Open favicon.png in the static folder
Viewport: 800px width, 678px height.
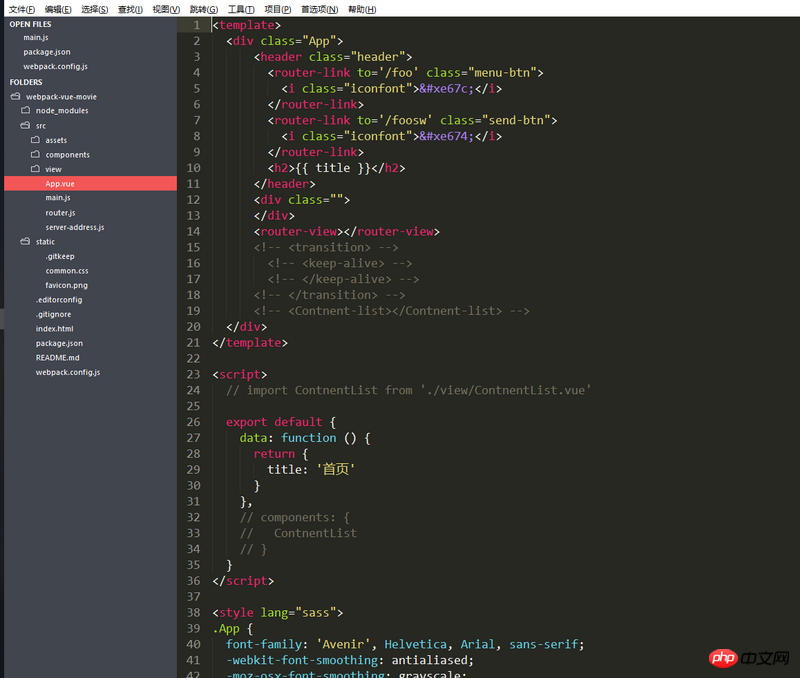point(66,285)
